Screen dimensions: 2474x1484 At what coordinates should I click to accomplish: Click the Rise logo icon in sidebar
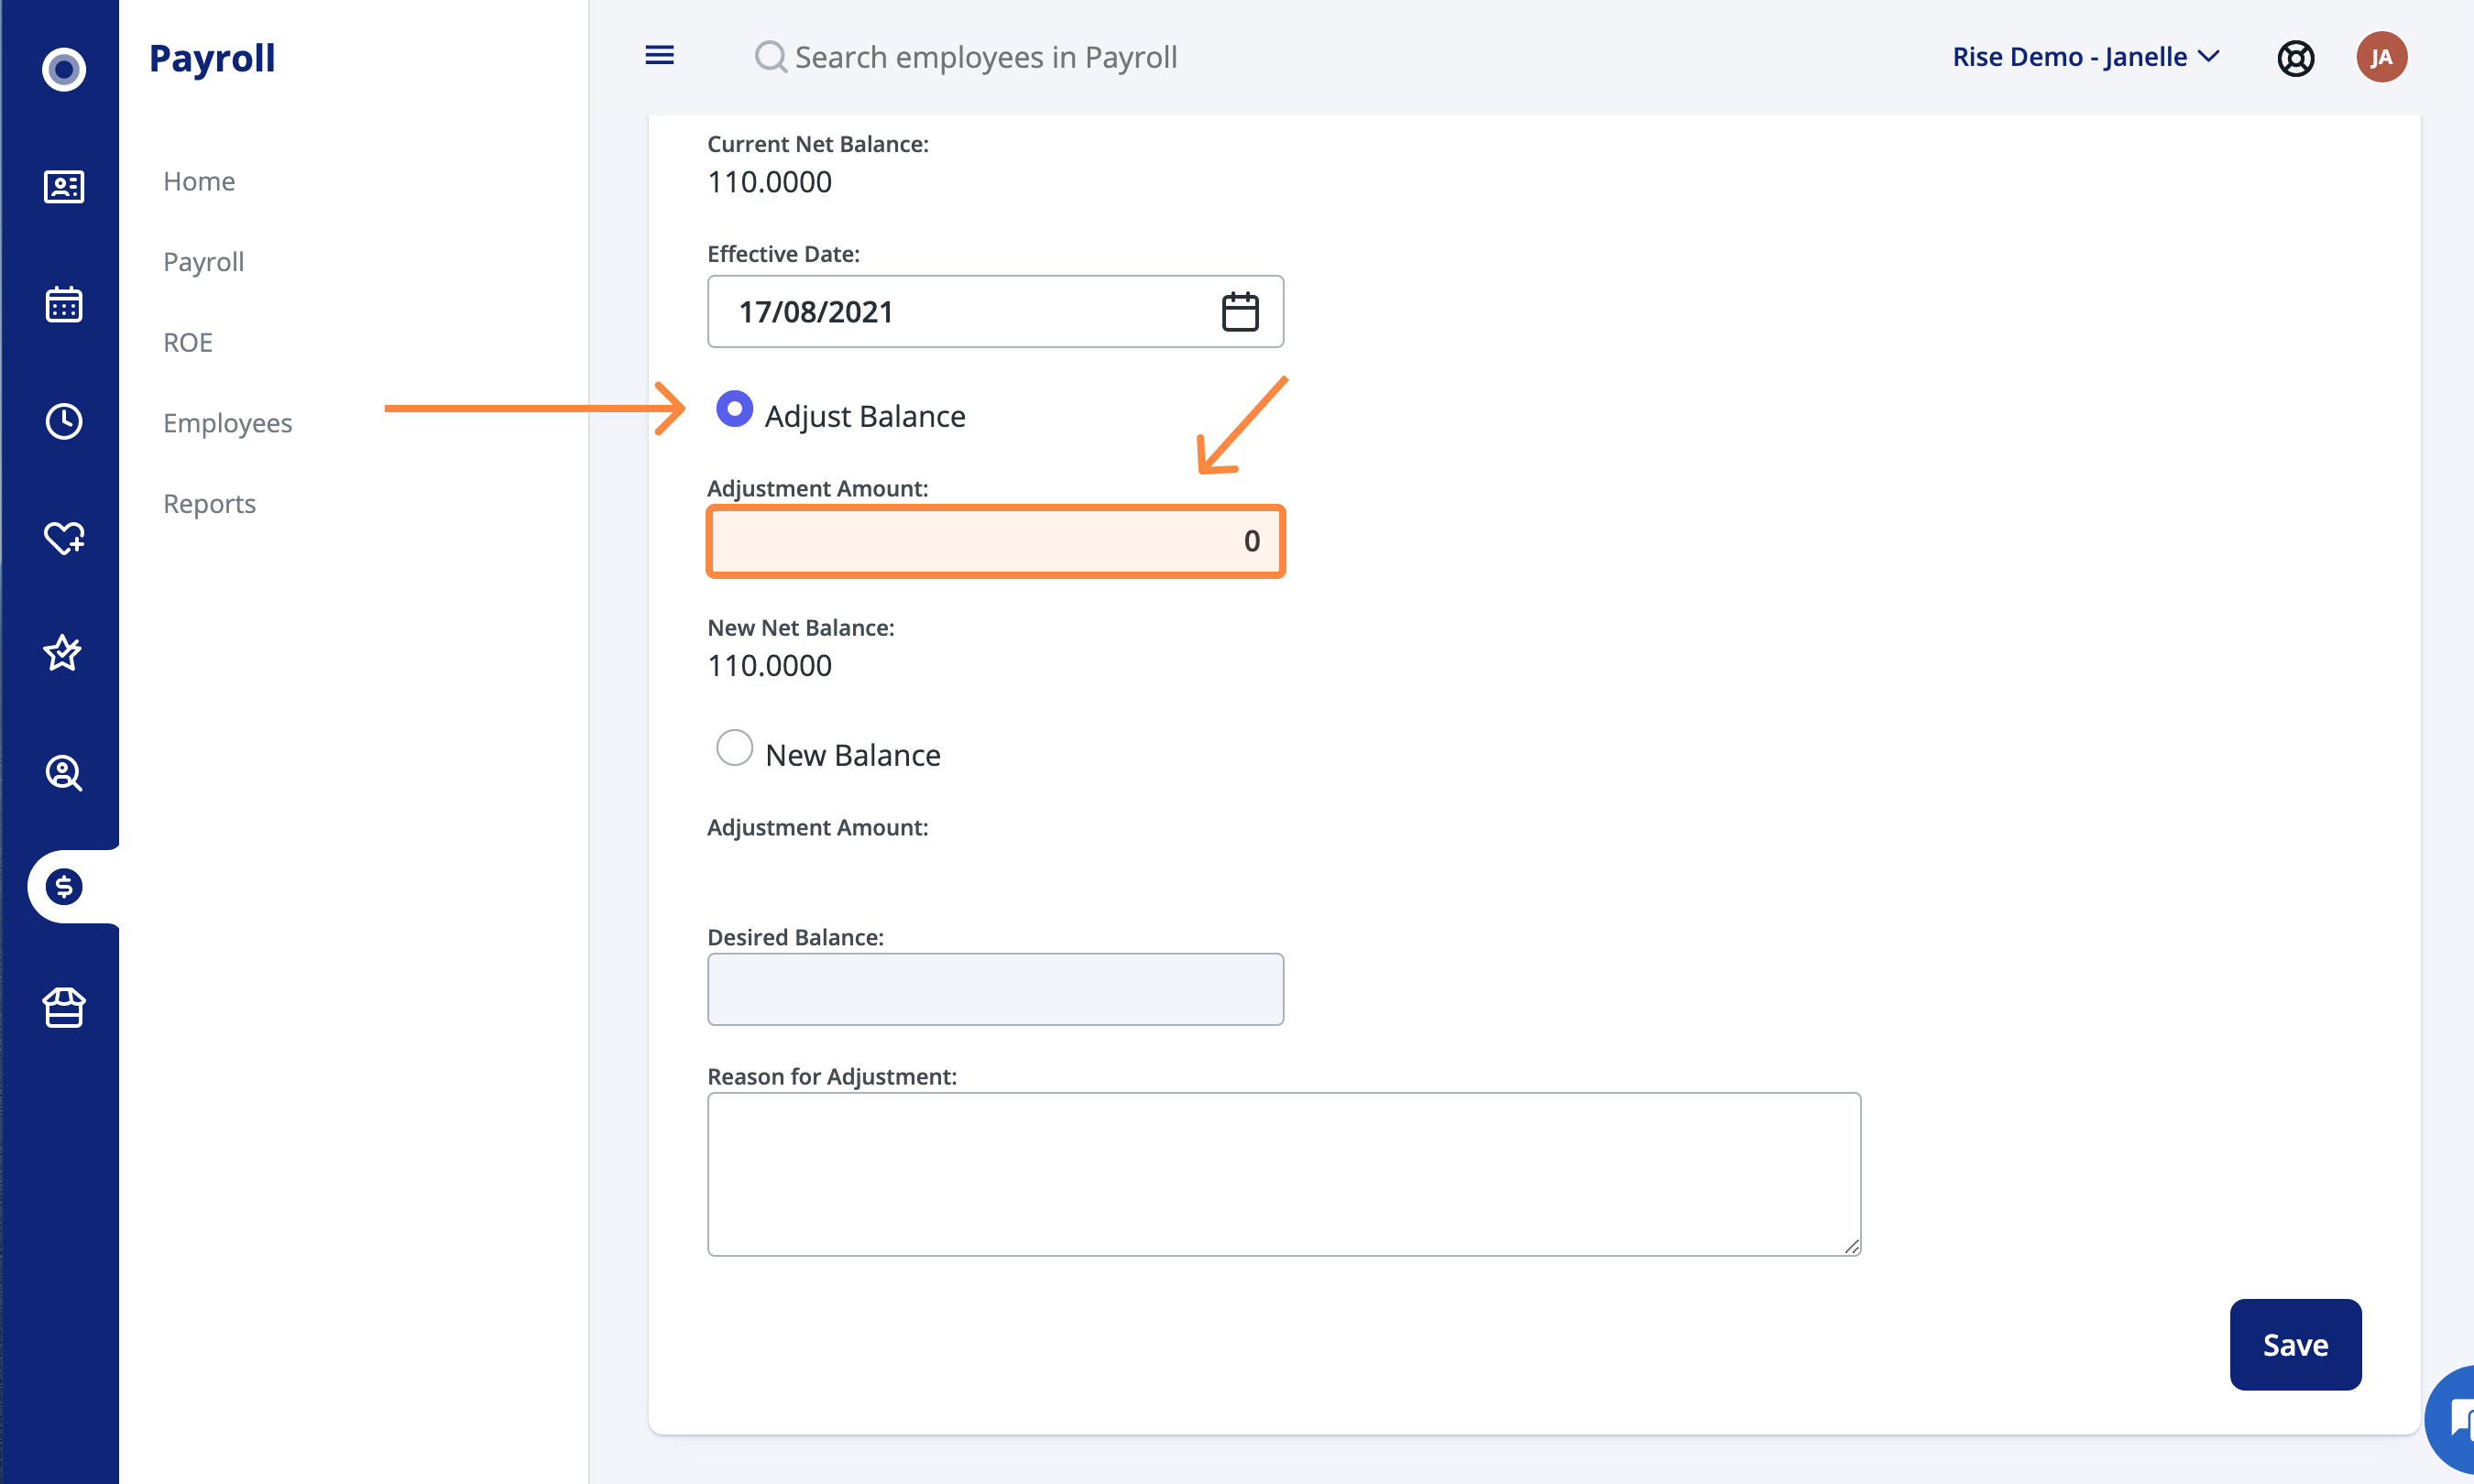64,69
